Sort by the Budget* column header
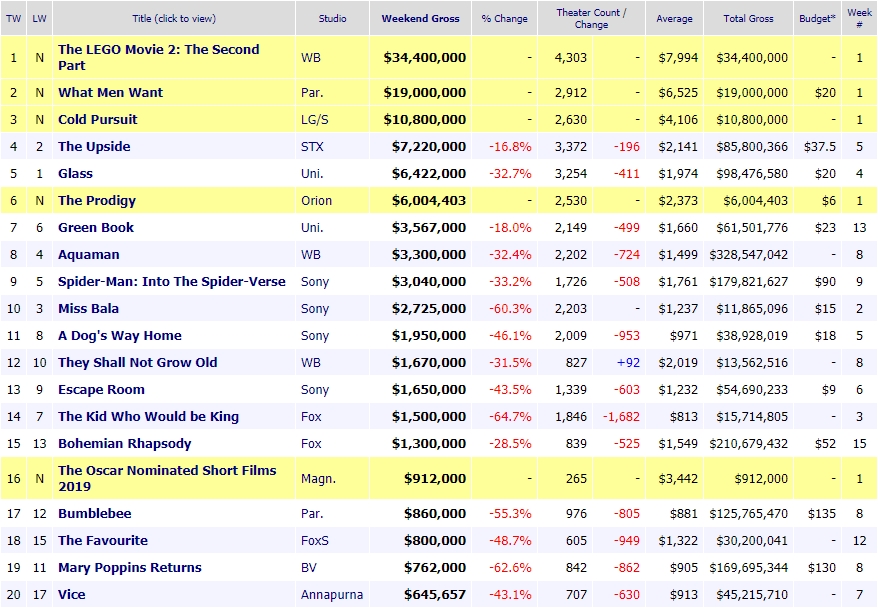 [x=817, y=18]
